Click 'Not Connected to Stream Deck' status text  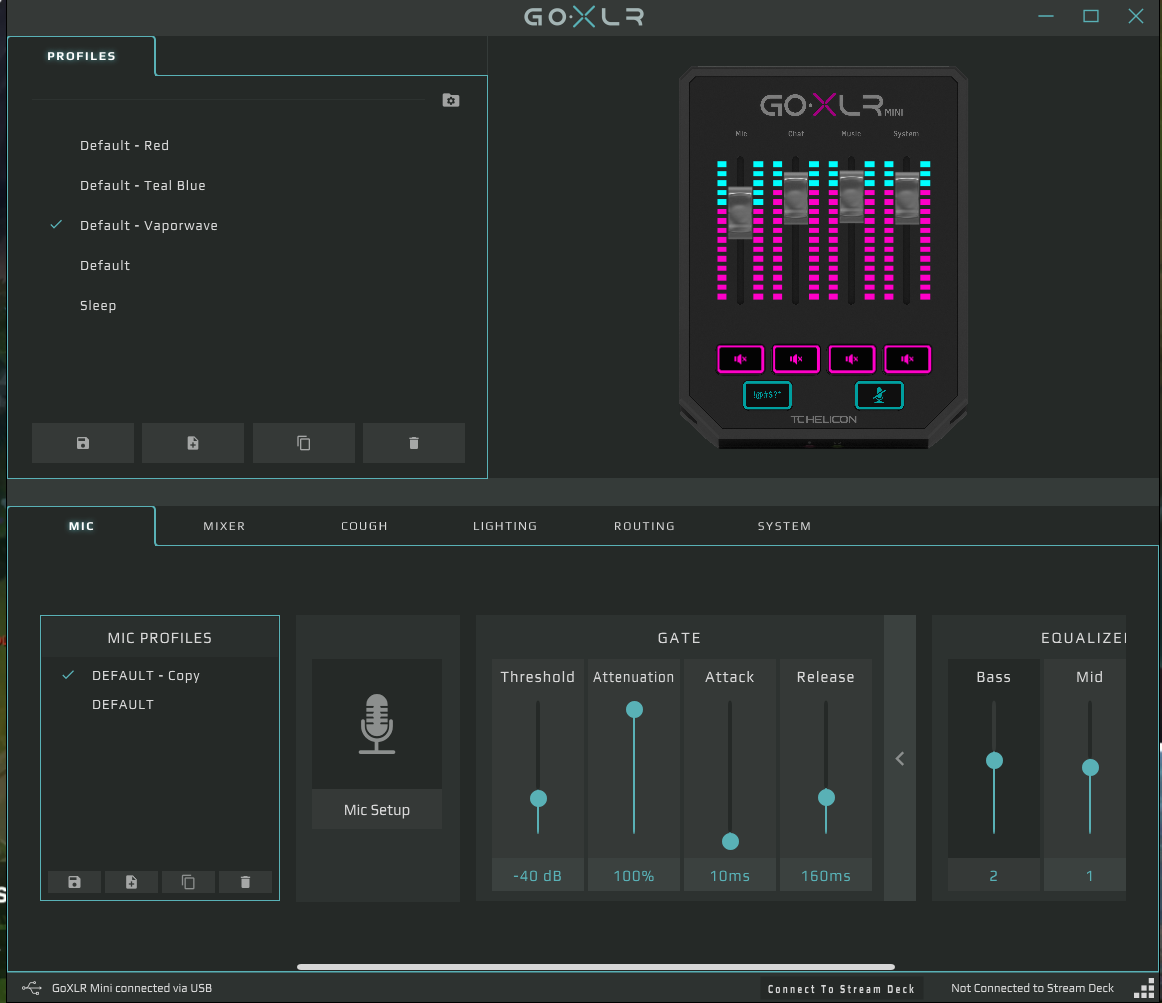(1032, 988)
